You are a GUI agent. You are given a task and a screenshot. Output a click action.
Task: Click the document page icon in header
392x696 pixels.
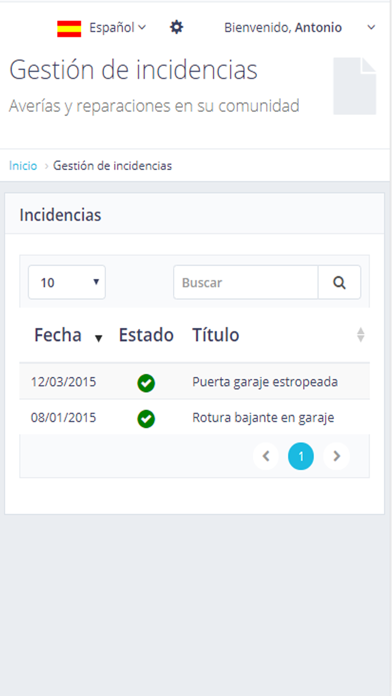pos(355,86)
